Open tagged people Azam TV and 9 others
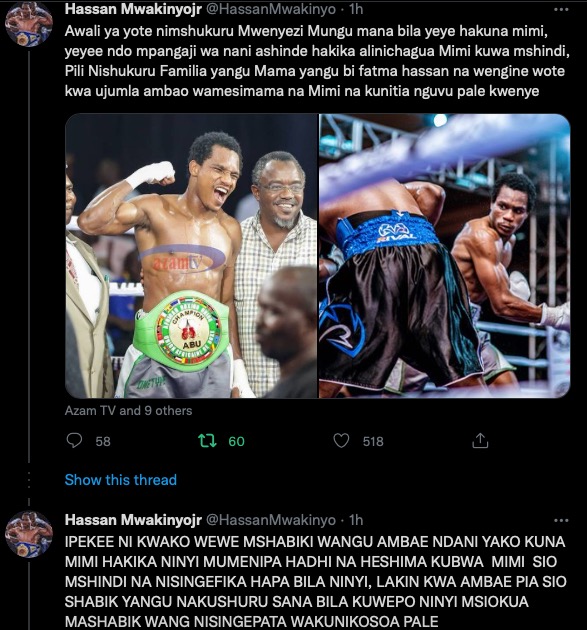The height and width of the screenshot is (630, 587). 128,411
